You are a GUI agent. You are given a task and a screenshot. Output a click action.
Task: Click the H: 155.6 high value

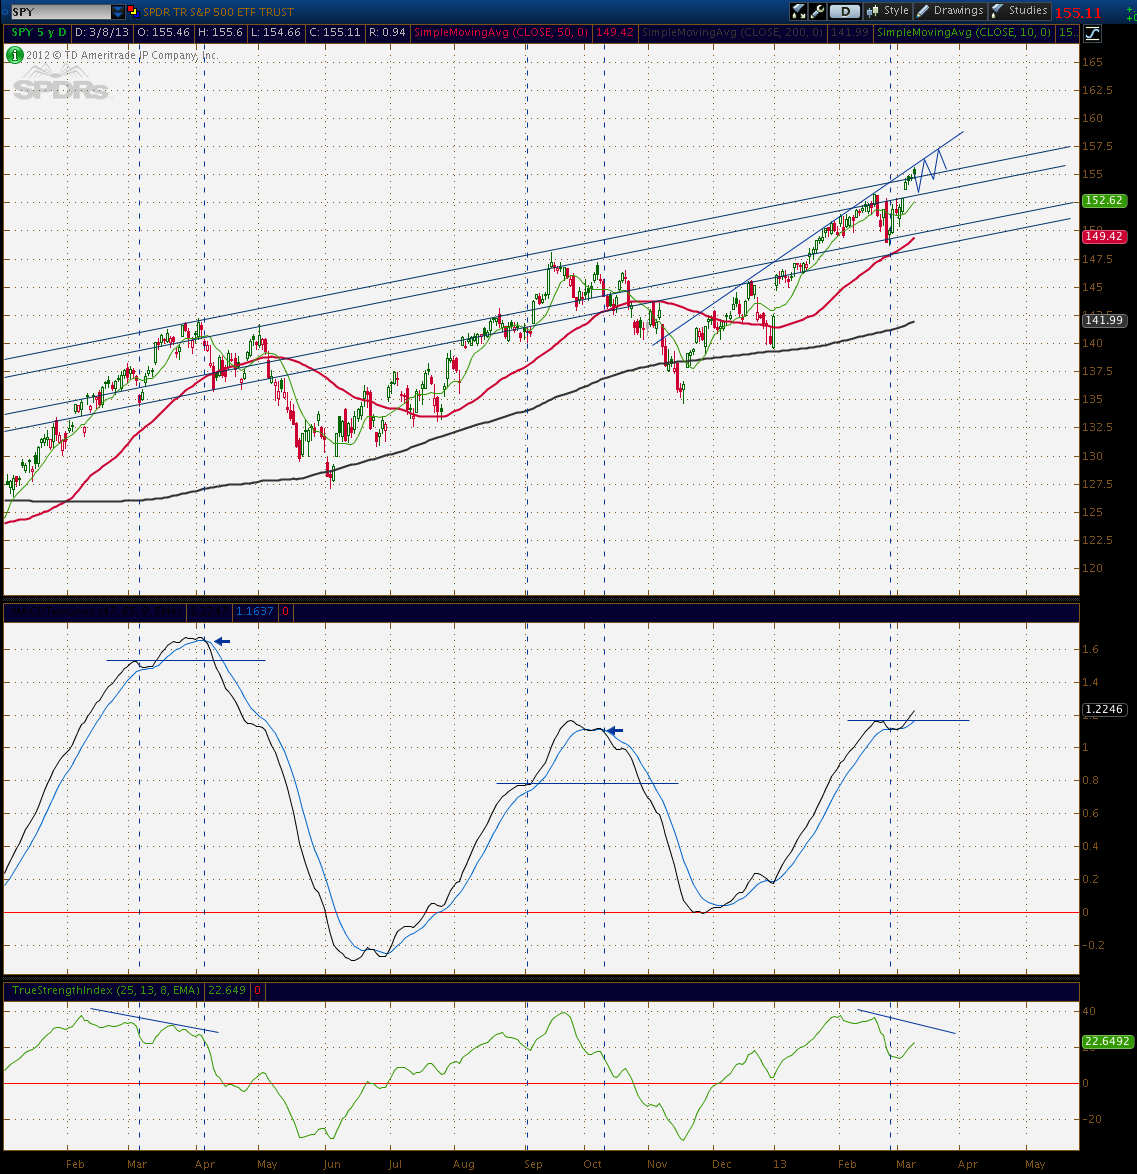[x=220, y=32]
